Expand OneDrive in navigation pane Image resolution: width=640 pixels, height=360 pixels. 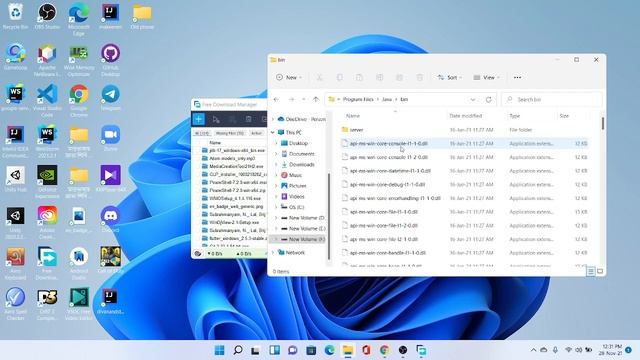pos(273,119)
